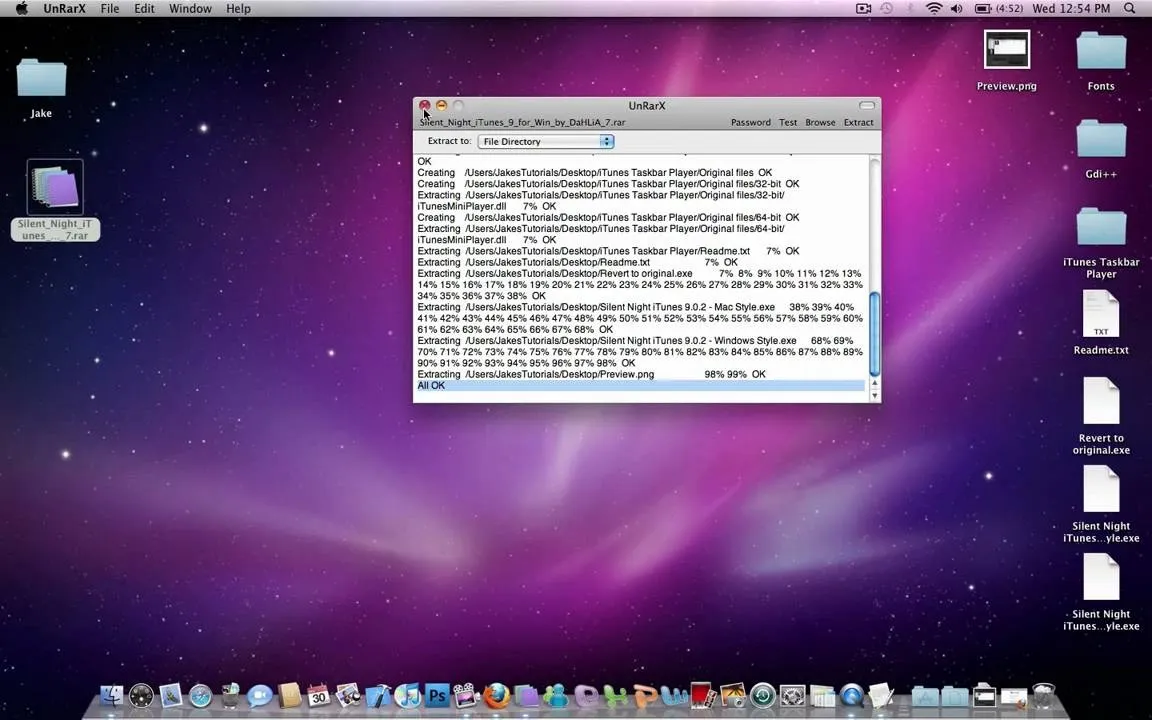The width and height of the screenshot is (1152, 720).
Task: Launch Firefox from the Dock
Action: tap(497, 695)
